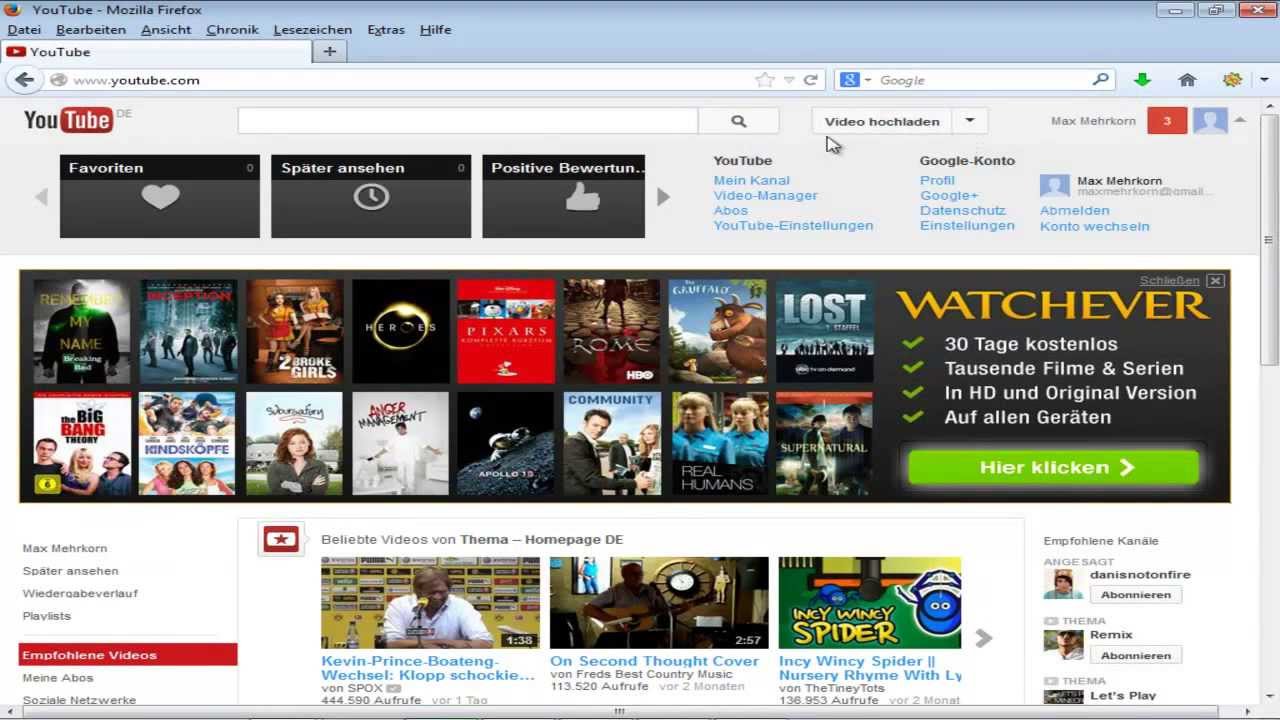Subscribe to danisnotonfire channel
Image resolution: width=1280 pixels, height=720 pixels.
(1135, 595)
